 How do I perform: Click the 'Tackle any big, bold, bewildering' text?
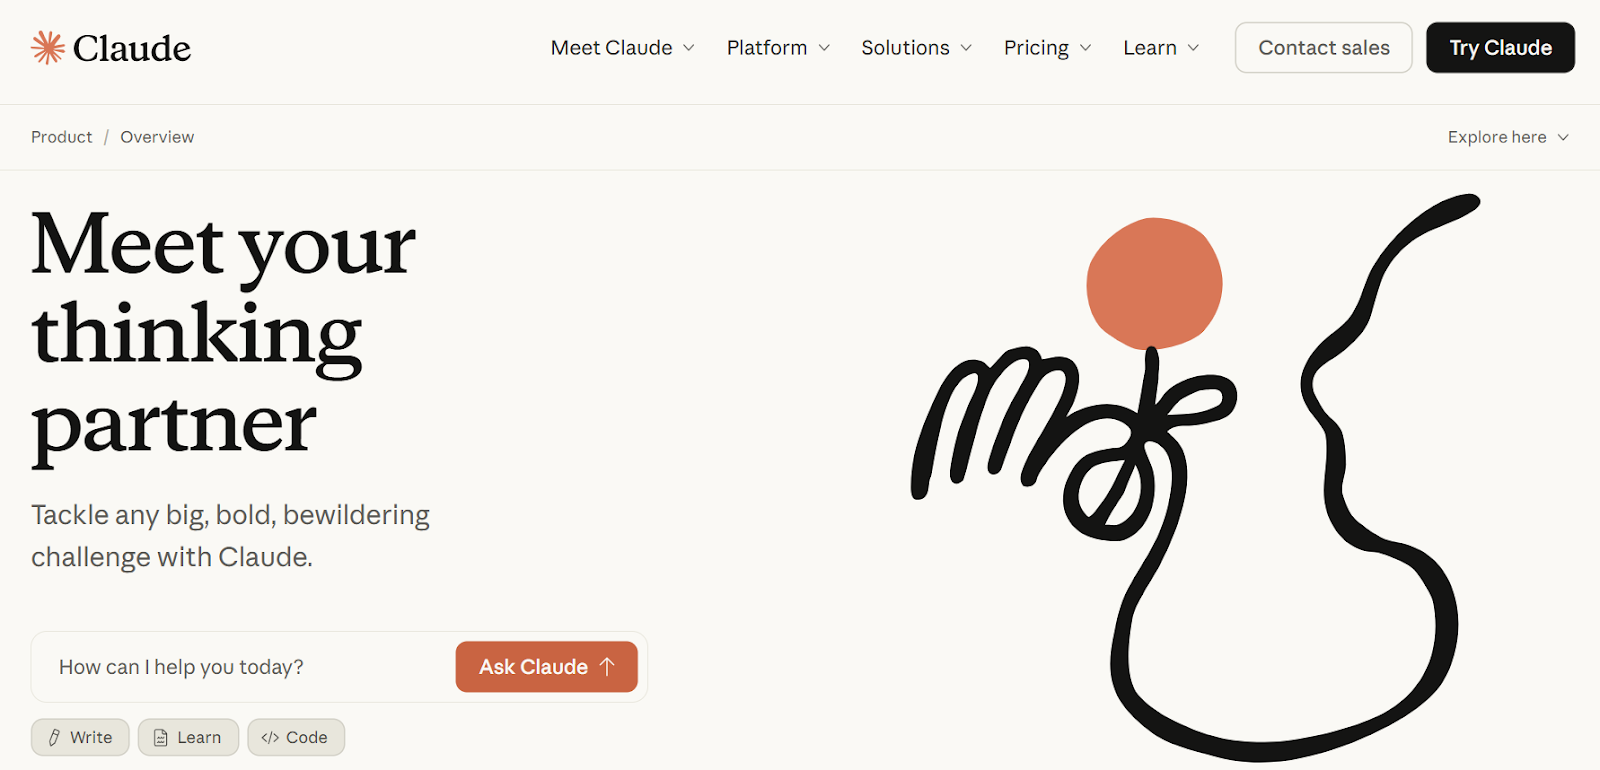tap(230, 515)
